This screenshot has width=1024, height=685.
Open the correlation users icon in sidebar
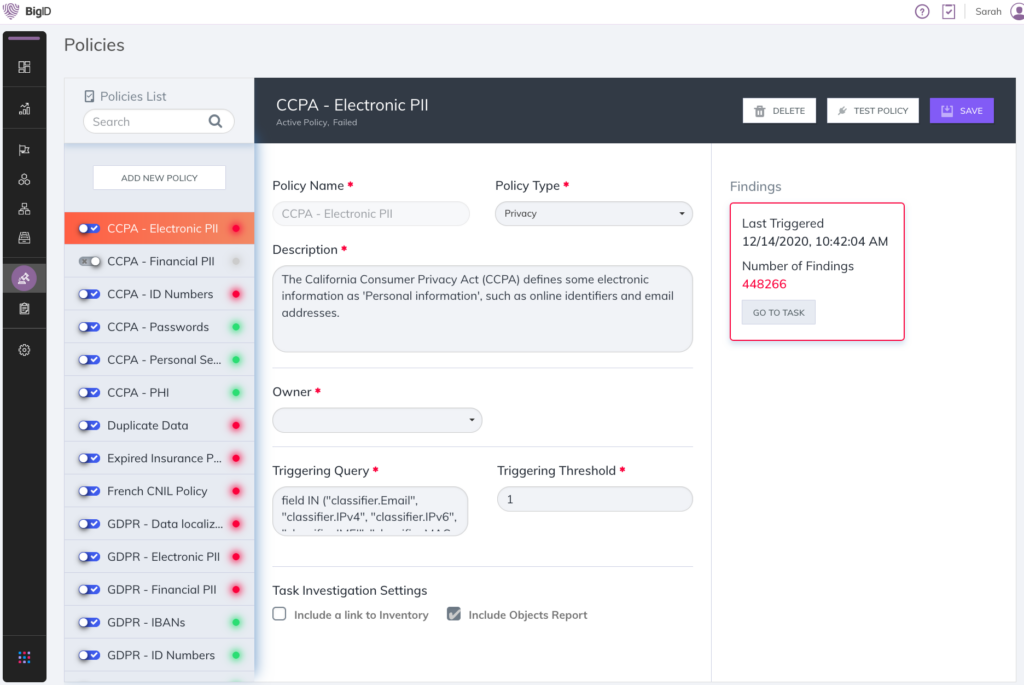(x=24, y=178)
